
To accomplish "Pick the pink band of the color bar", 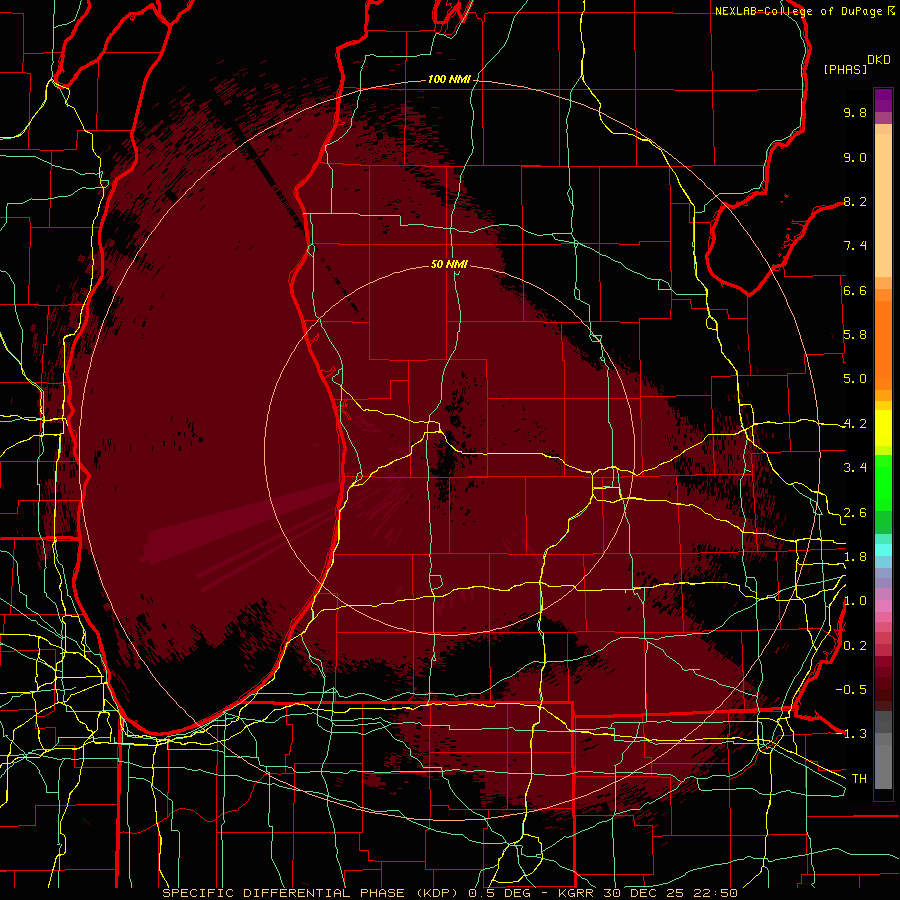I will click(883, 606).
